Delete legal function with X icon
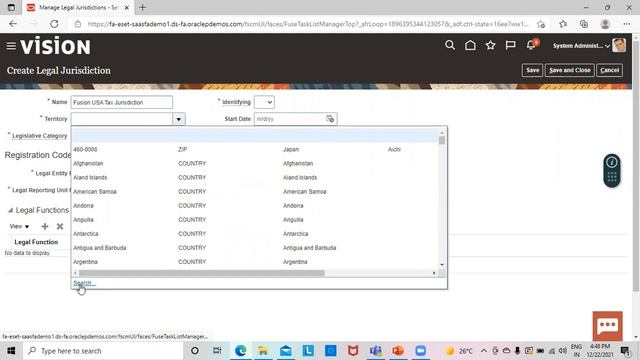This screenshot has height=360, width=640. click(60, 226)
